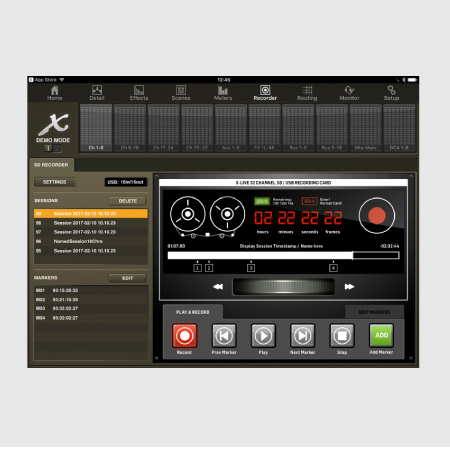The image size is (450, 450).
Task: Start recording with the red Record button
Action: [184, 336]
